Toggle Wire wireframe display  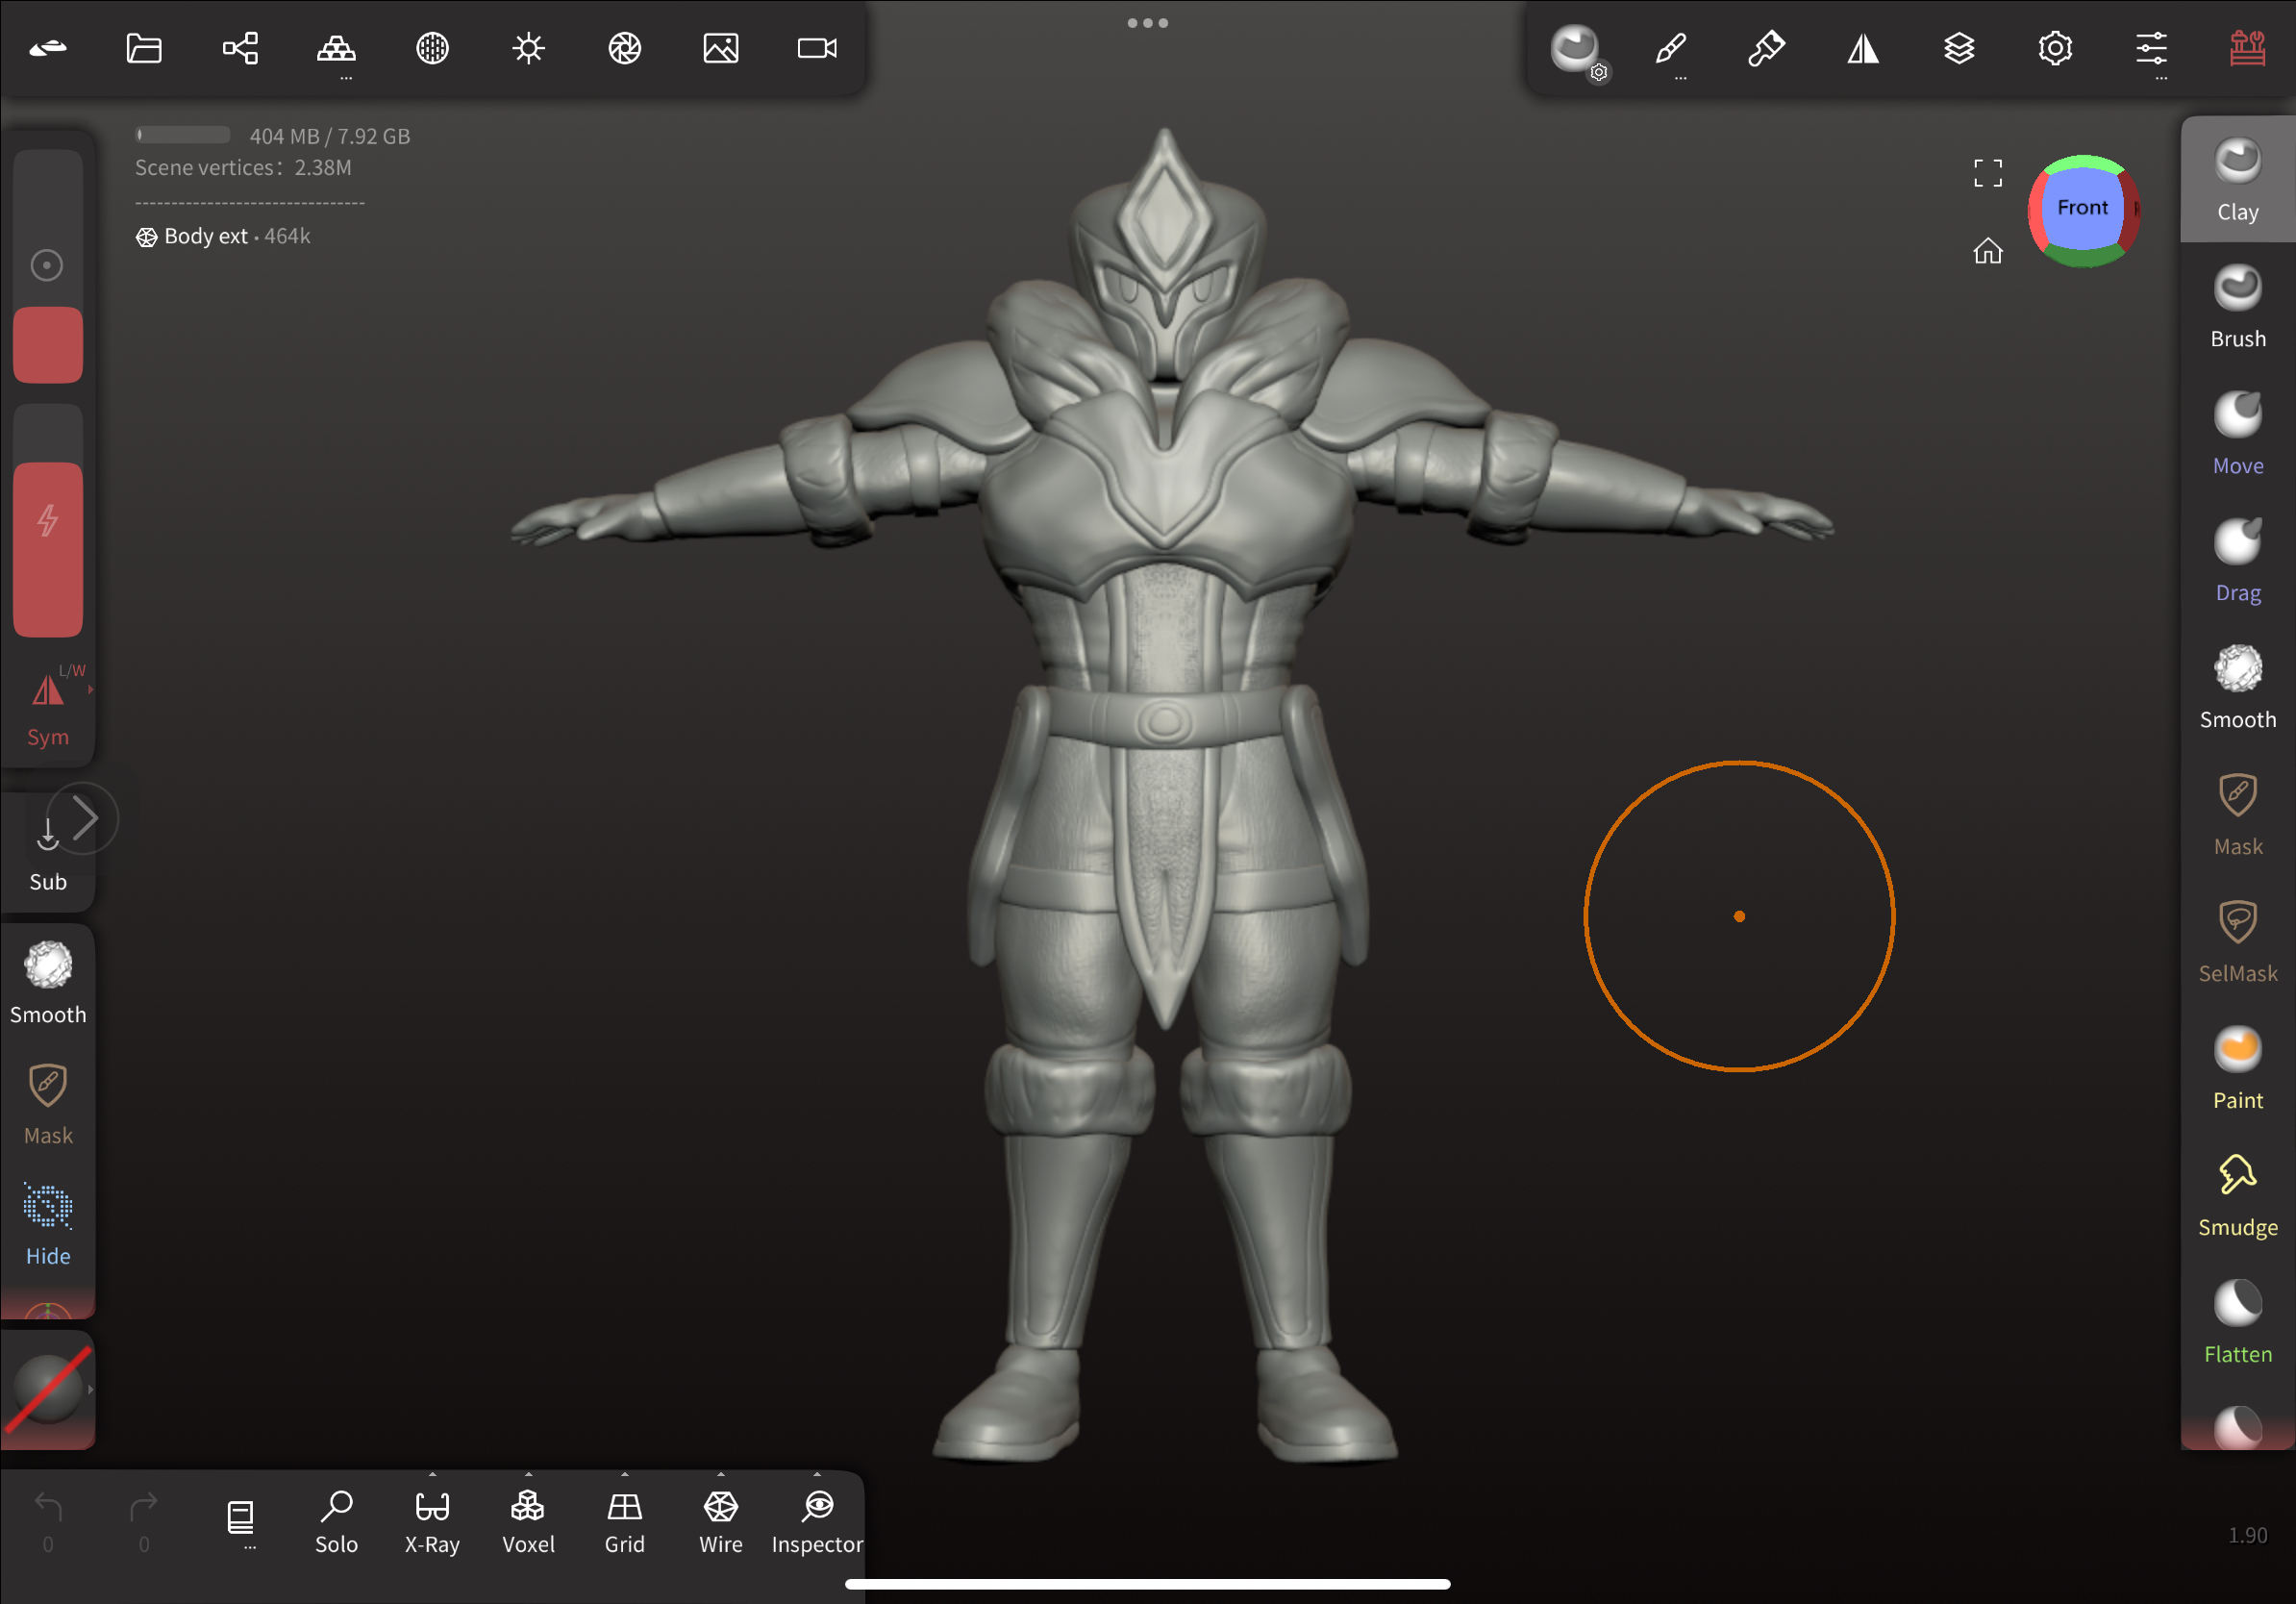pyautogui.click(x=720, y=1521)
